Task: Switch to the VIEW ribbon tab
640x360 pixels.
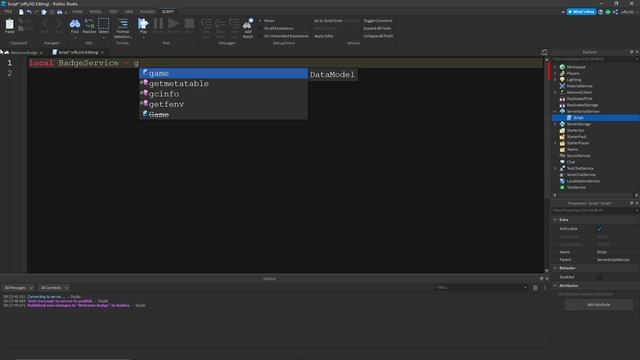Action: [x=129, y=12]
